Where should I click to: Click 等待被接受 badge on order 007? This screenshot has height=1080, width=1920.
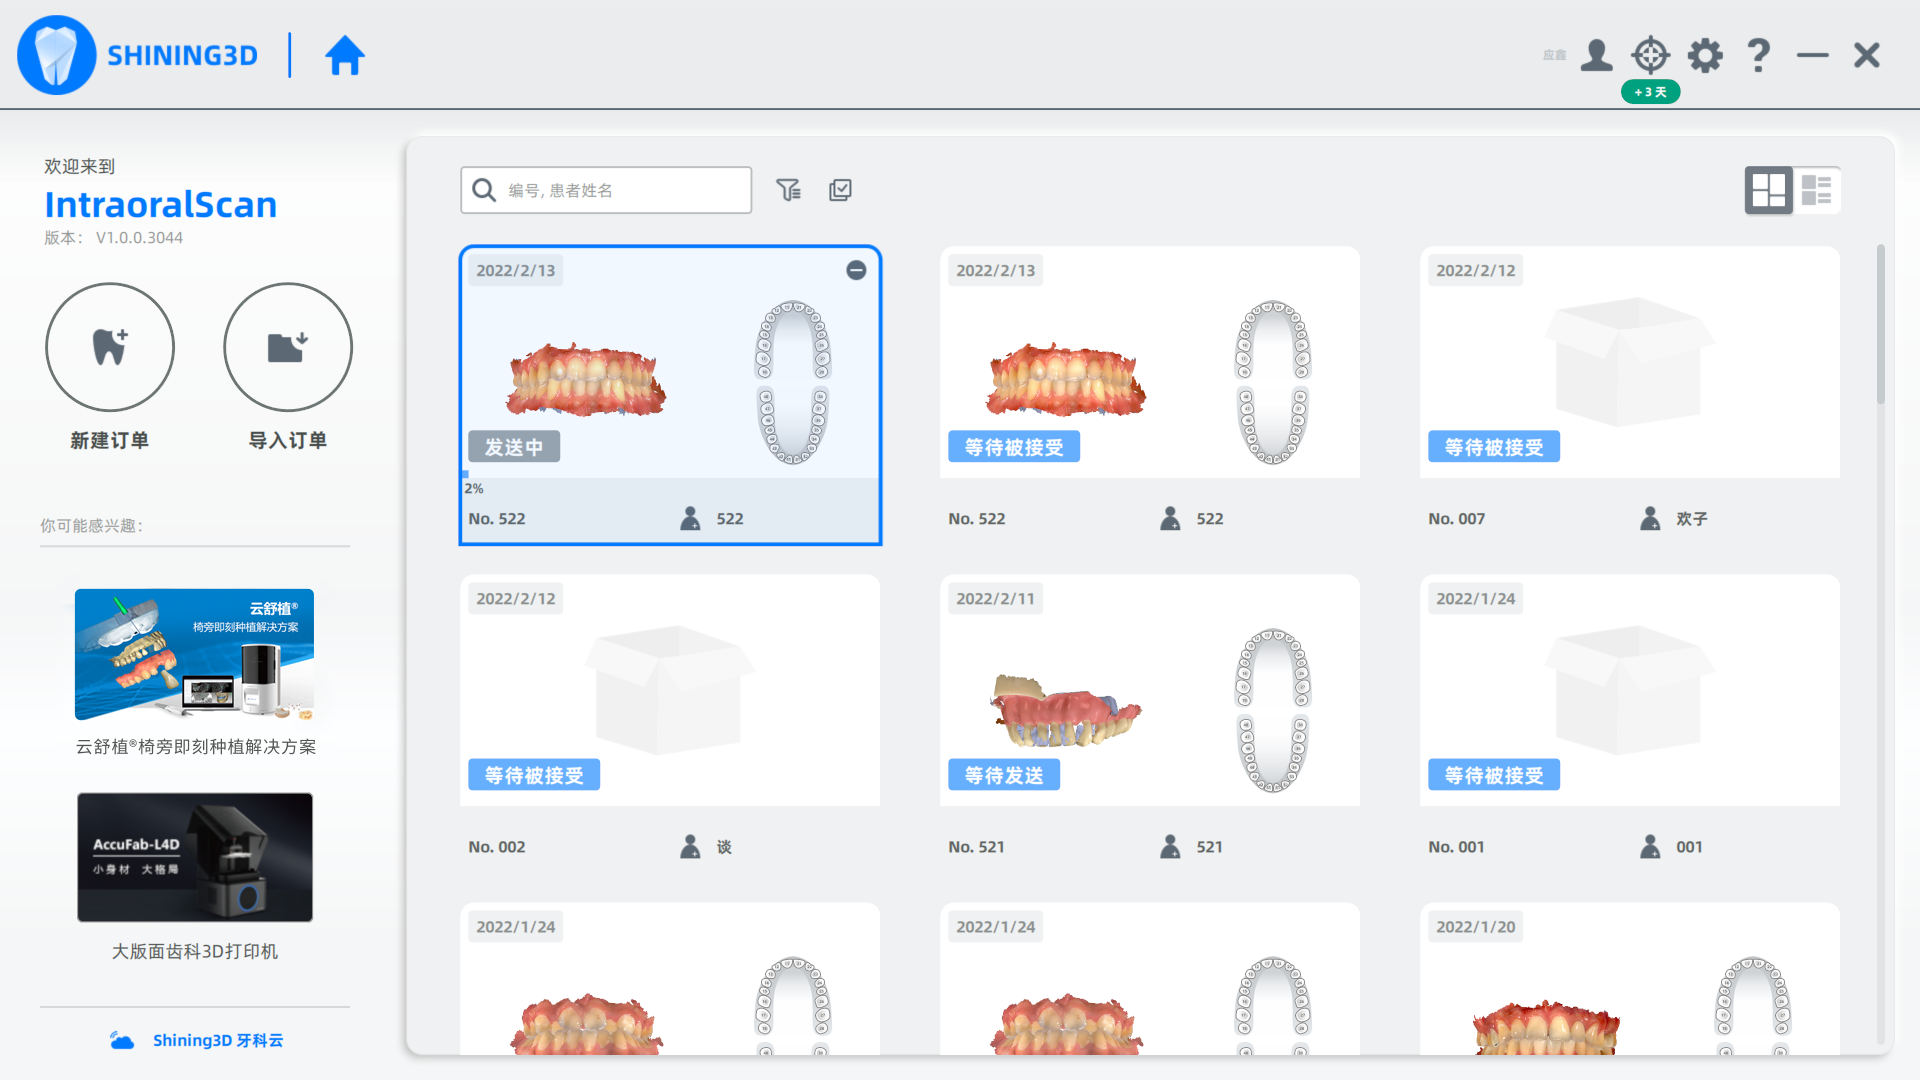point(1493,447)
